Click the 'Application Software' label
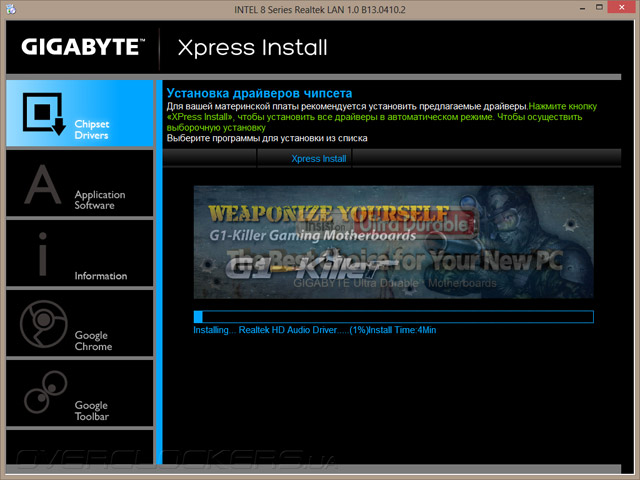Image resolution: width=640 pixels, height=480 pixels. pos(100,200)
